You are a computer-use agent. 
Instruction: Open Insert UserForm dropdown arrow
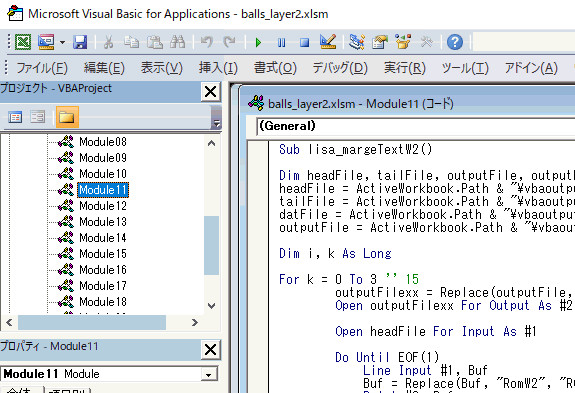pos(63,43)
